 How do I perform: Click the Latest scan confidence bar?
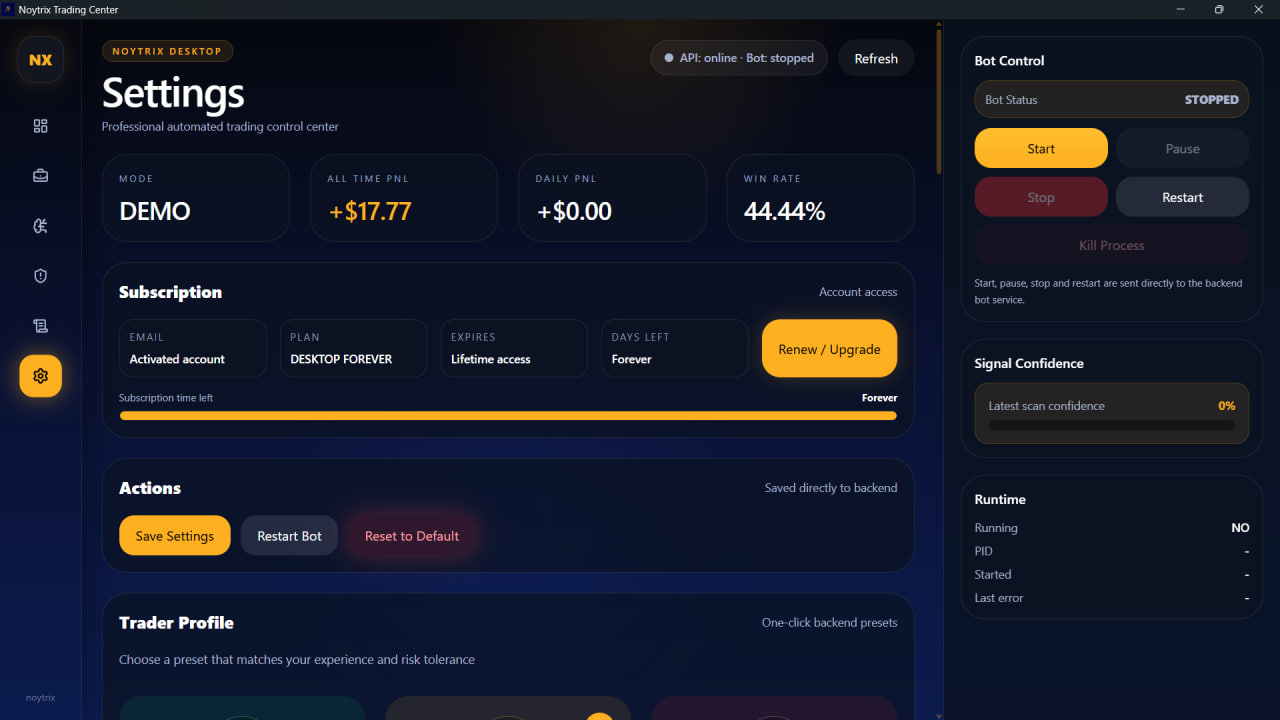coord(1112,425)
